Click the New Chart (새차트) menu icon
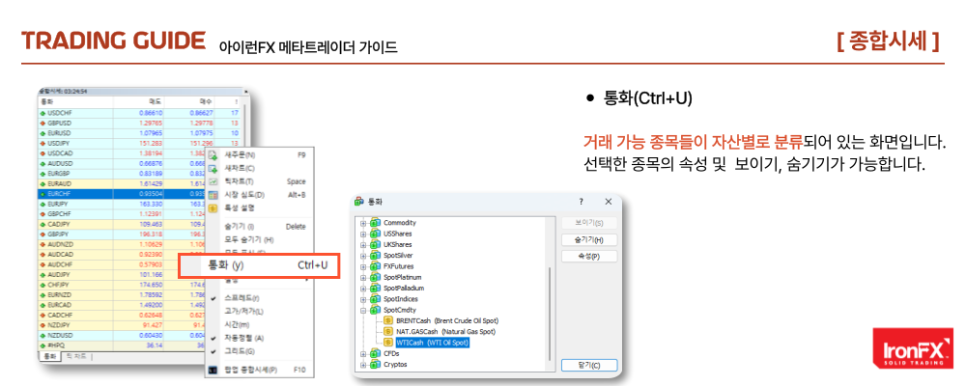Image resolution: width=966 pixels, height=386 pixels. (213, 168)
